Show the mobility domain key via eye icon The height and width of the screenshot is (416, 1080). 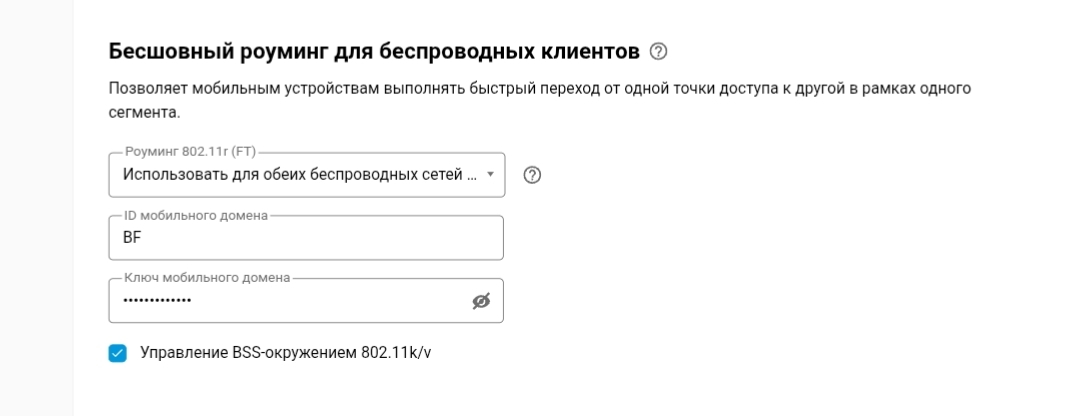(481, 301)
